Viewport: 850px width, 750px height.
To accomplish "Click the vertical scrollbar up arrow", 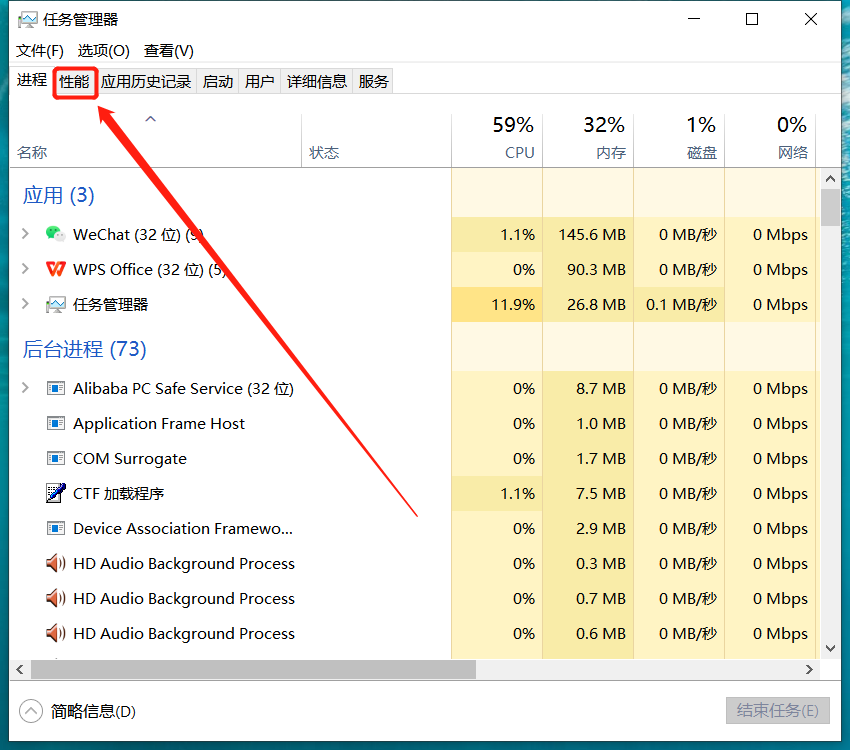I will point(830,178).
